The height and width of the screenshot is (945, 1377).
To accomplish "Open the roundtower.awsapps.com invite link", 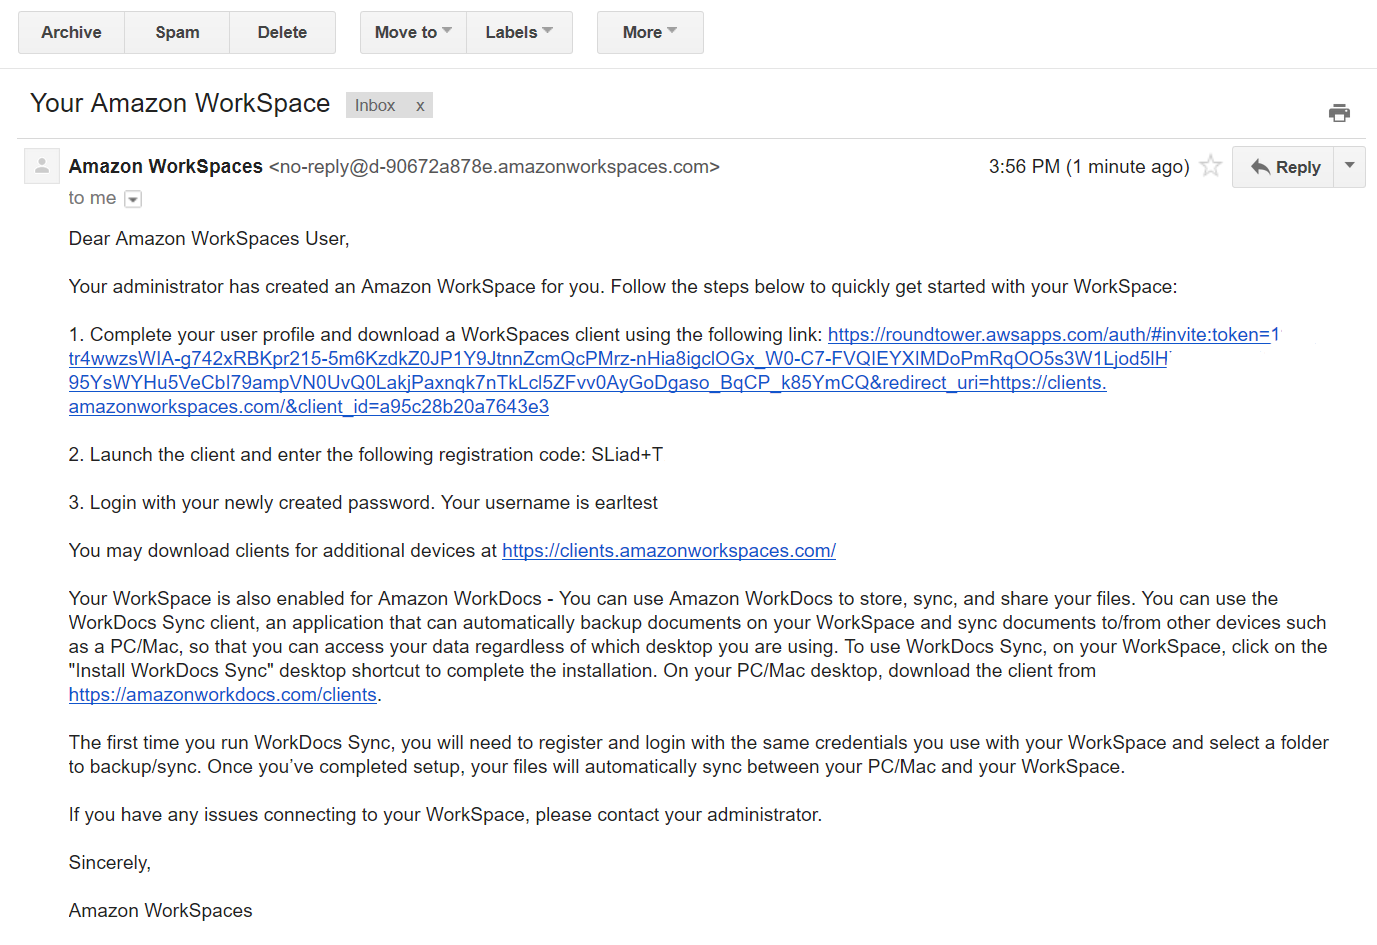I will tap(674, 371).
